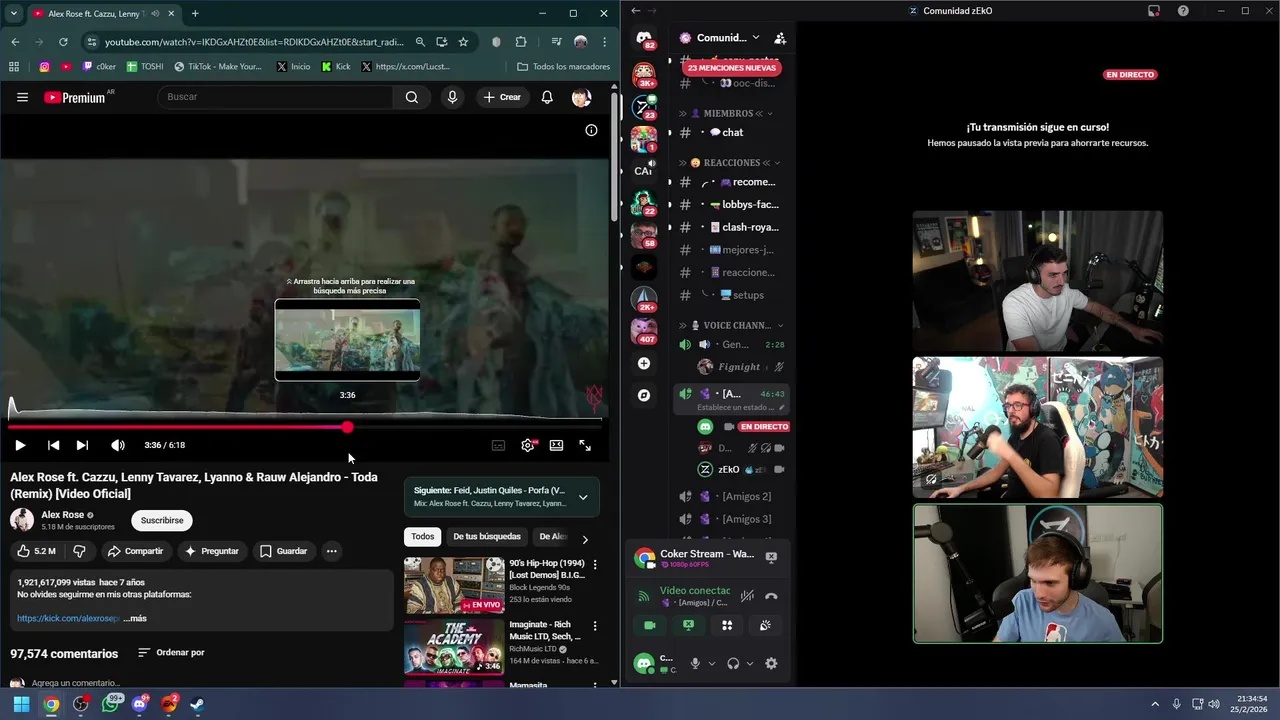Enter fullscreen in YouTube player
Screen dimensions: 1280x720
[585, 445]
